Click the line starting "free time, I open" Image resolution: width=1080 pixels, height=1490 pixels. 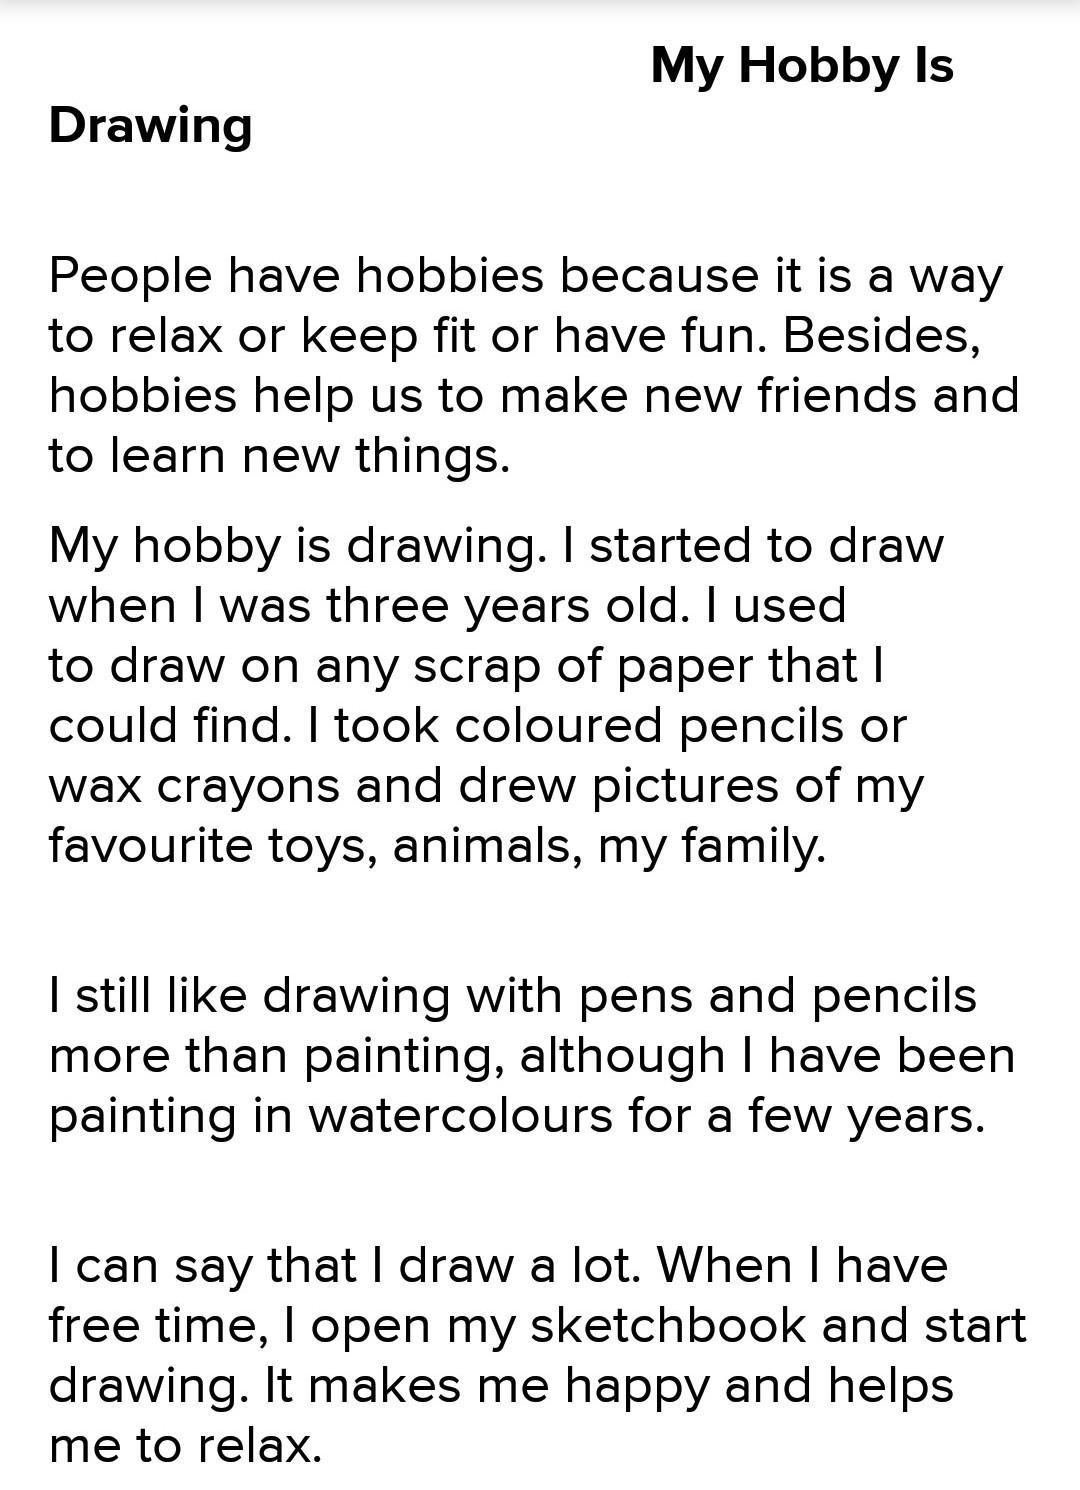tap(537, 1327)
